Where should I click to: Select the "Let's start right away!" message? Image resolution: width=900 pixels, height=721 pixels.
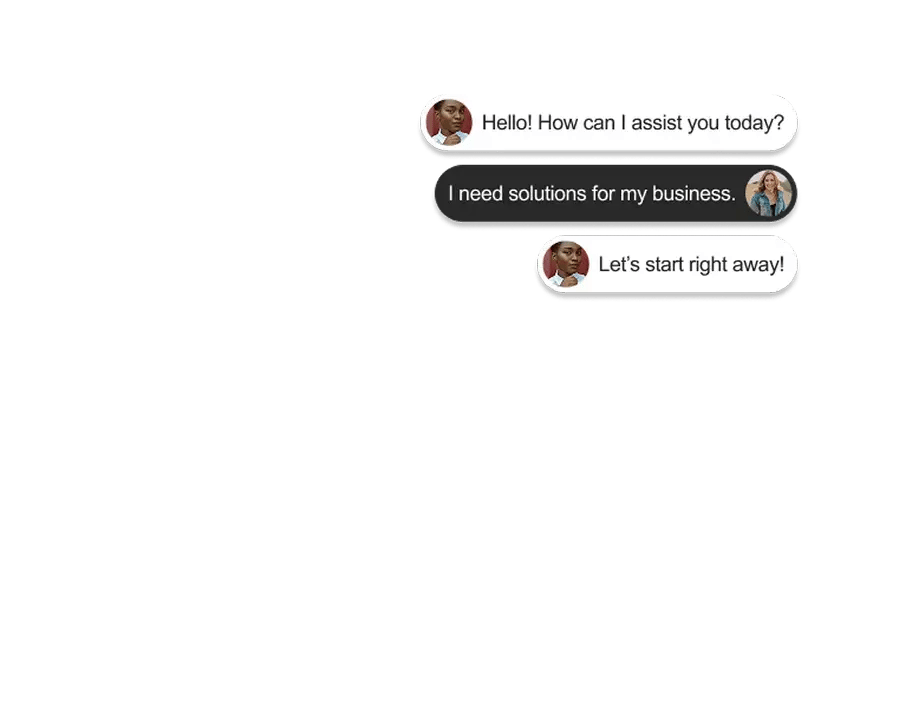click(x=668, y=264)
